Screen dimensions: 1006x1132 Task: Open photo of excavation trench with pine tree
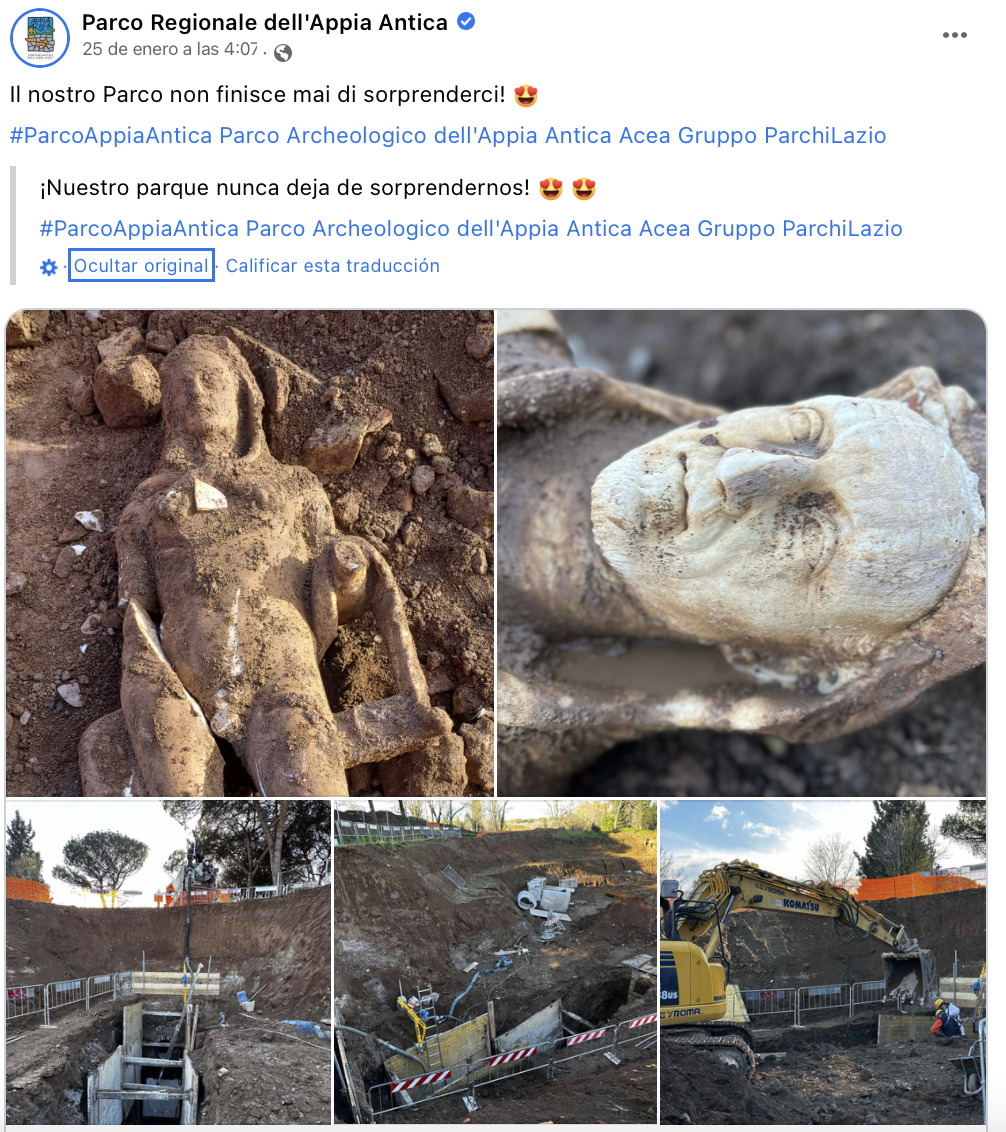pos(168,962)
